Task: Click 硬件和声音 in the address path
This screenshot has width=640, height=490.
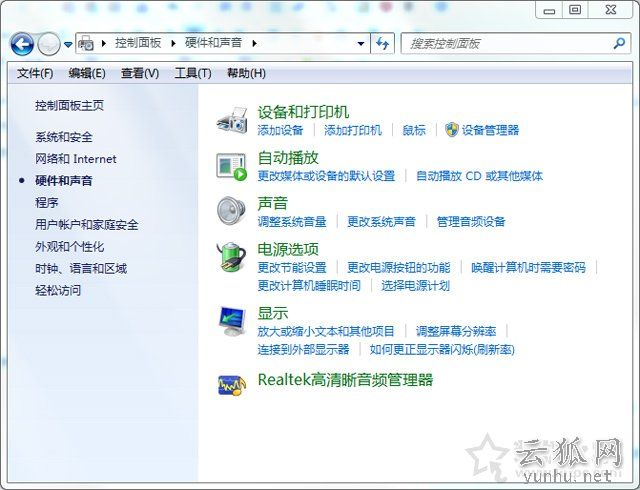Action: (213, 42)
